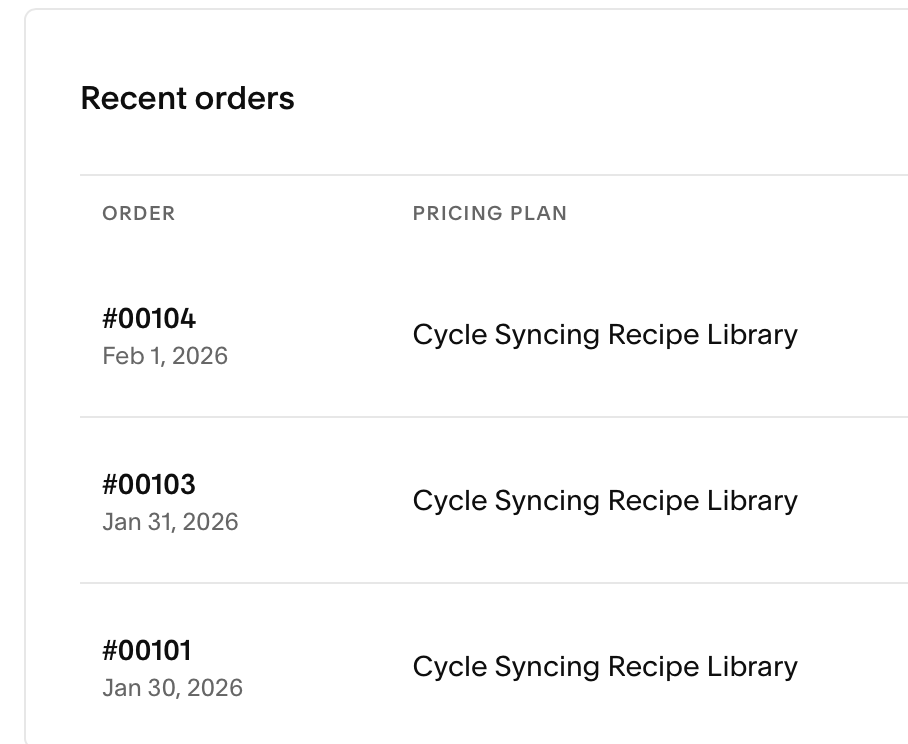908x744 pixels.
Task: Click the Feb 1, 2026 order date
Action: 165,356
